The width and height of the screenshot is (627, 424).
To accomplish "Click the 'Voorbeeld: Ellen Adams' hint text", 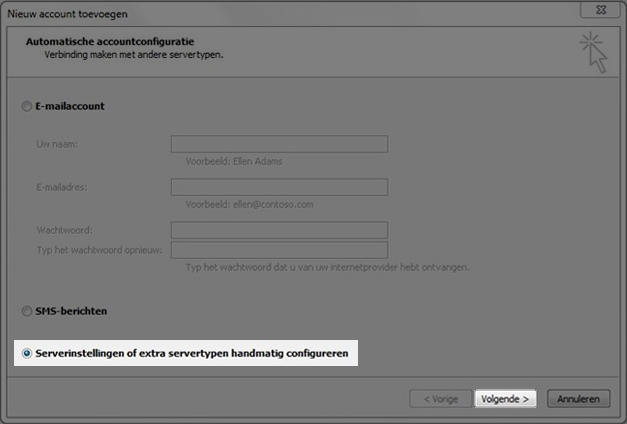I will 234,162.
